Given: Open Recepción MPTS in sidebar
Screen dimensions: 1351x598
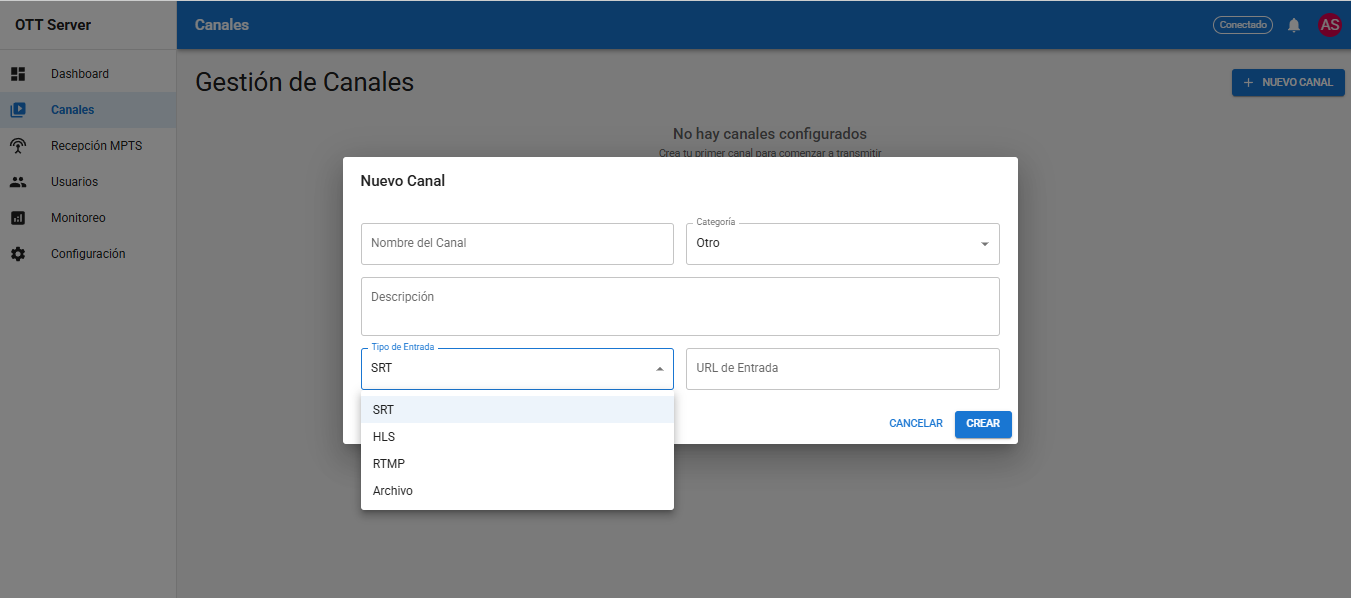Looking at the screenshot, I should click(x=88, y=146).
